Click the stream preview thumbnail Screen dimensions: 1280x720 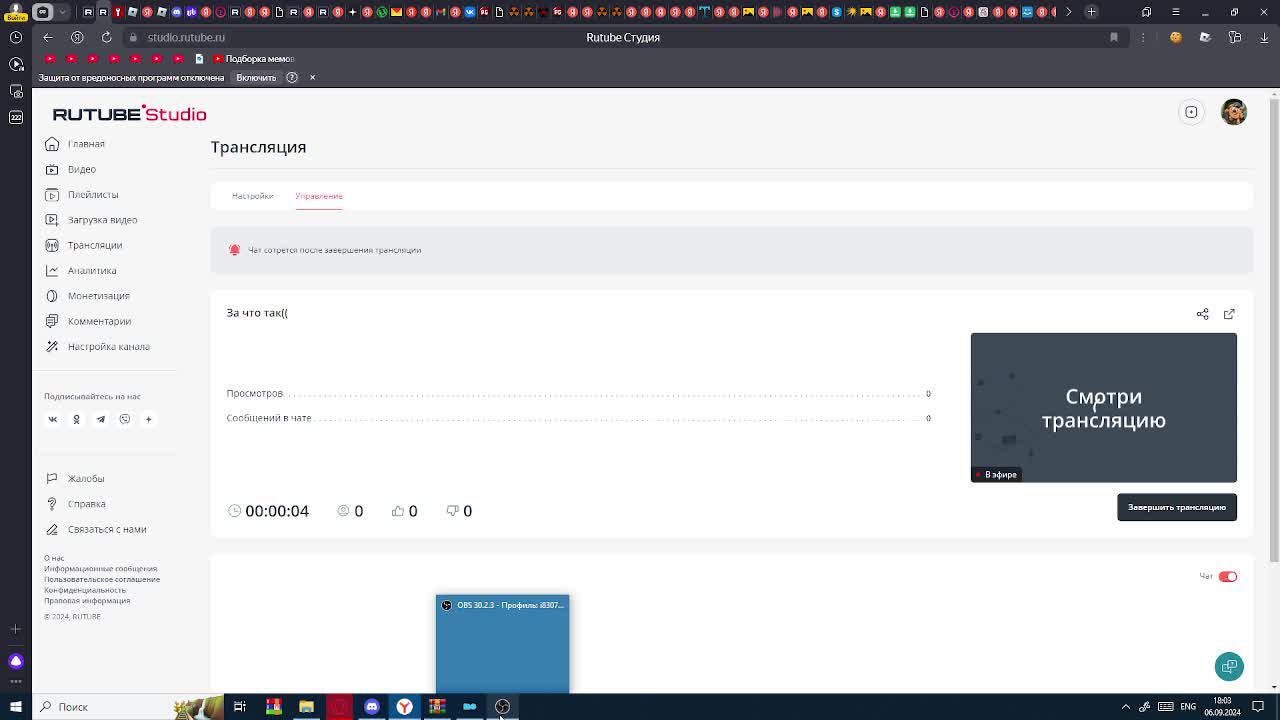click(1104, 408)
